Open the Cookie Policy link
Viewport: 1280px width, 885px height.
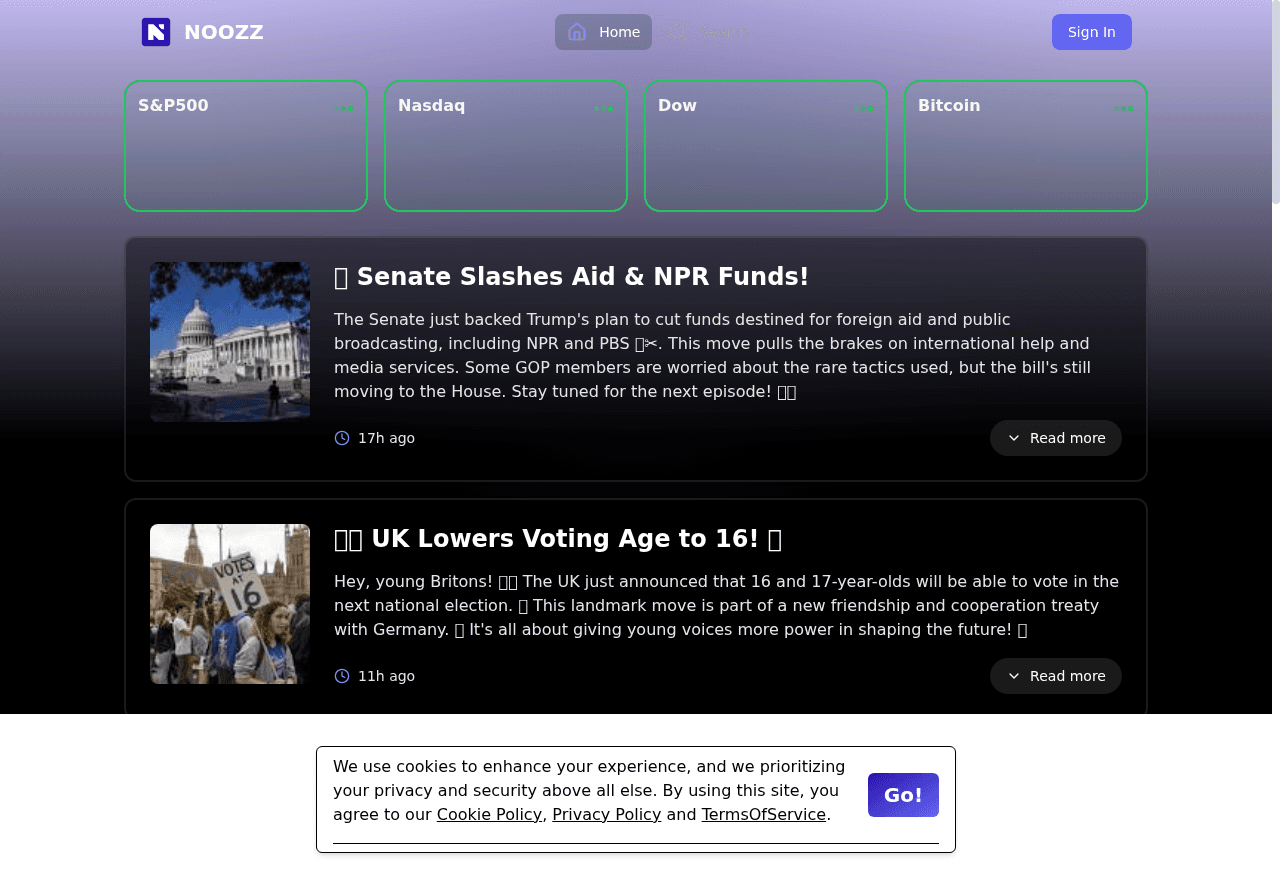[x=489, y=814]
